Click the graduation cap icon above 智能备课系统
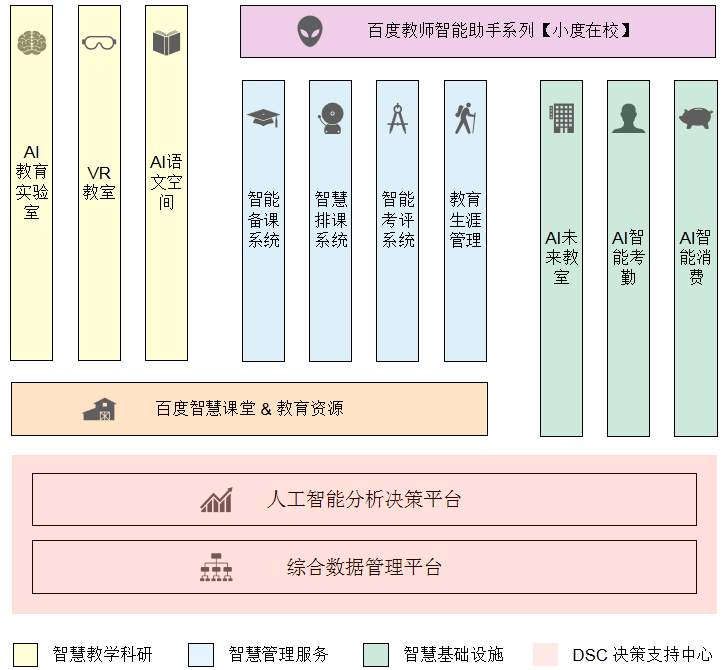This screenshot has width=726, height=670. pos(263,118)
